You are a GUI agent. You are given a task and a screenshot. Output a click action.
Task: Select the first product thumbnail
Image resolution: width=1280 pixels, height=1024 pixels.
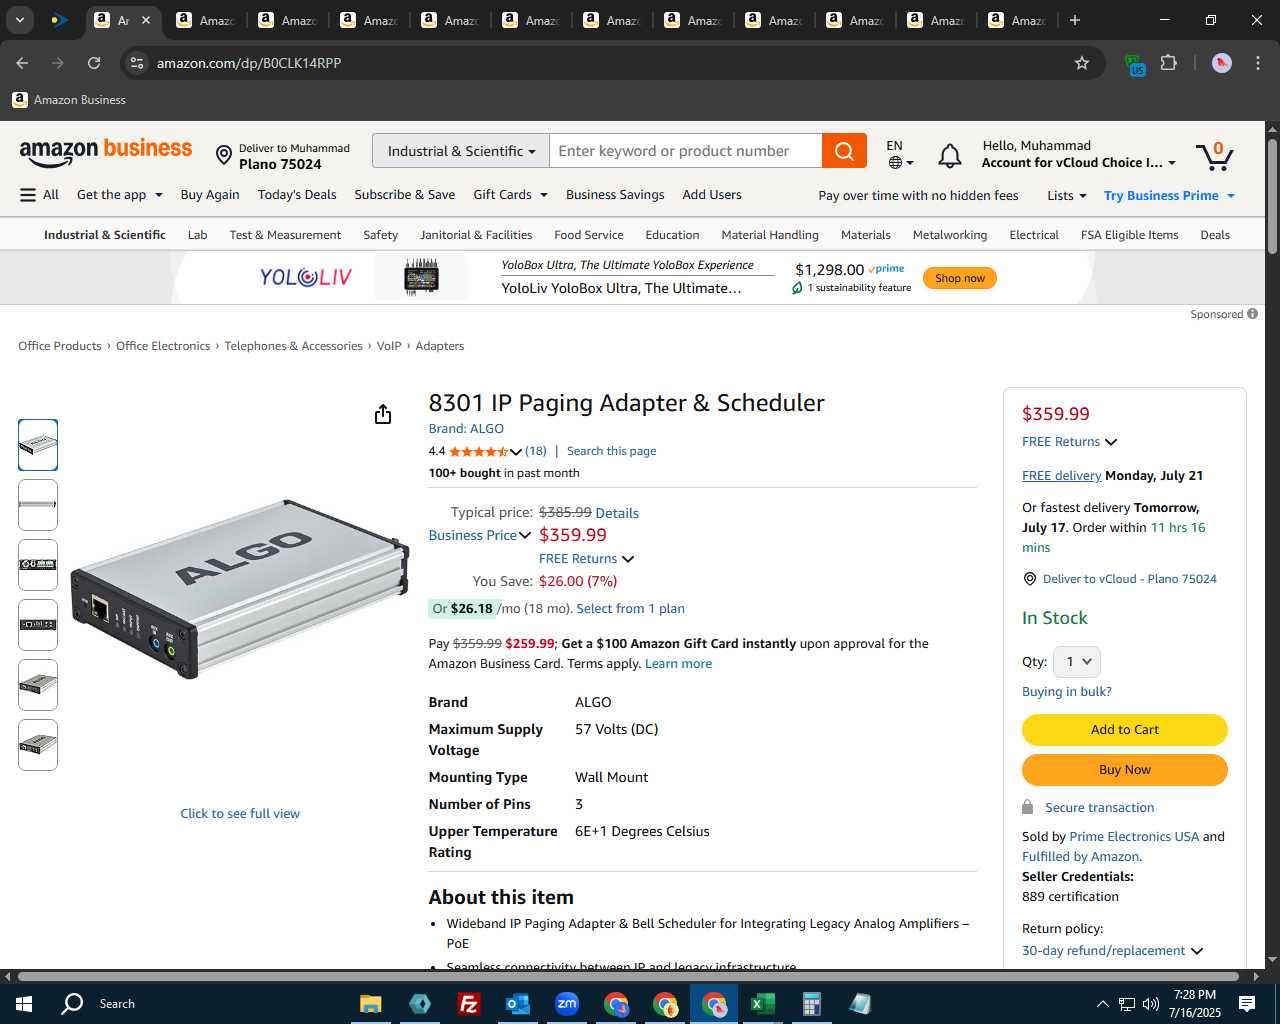[x=38, y=445]
